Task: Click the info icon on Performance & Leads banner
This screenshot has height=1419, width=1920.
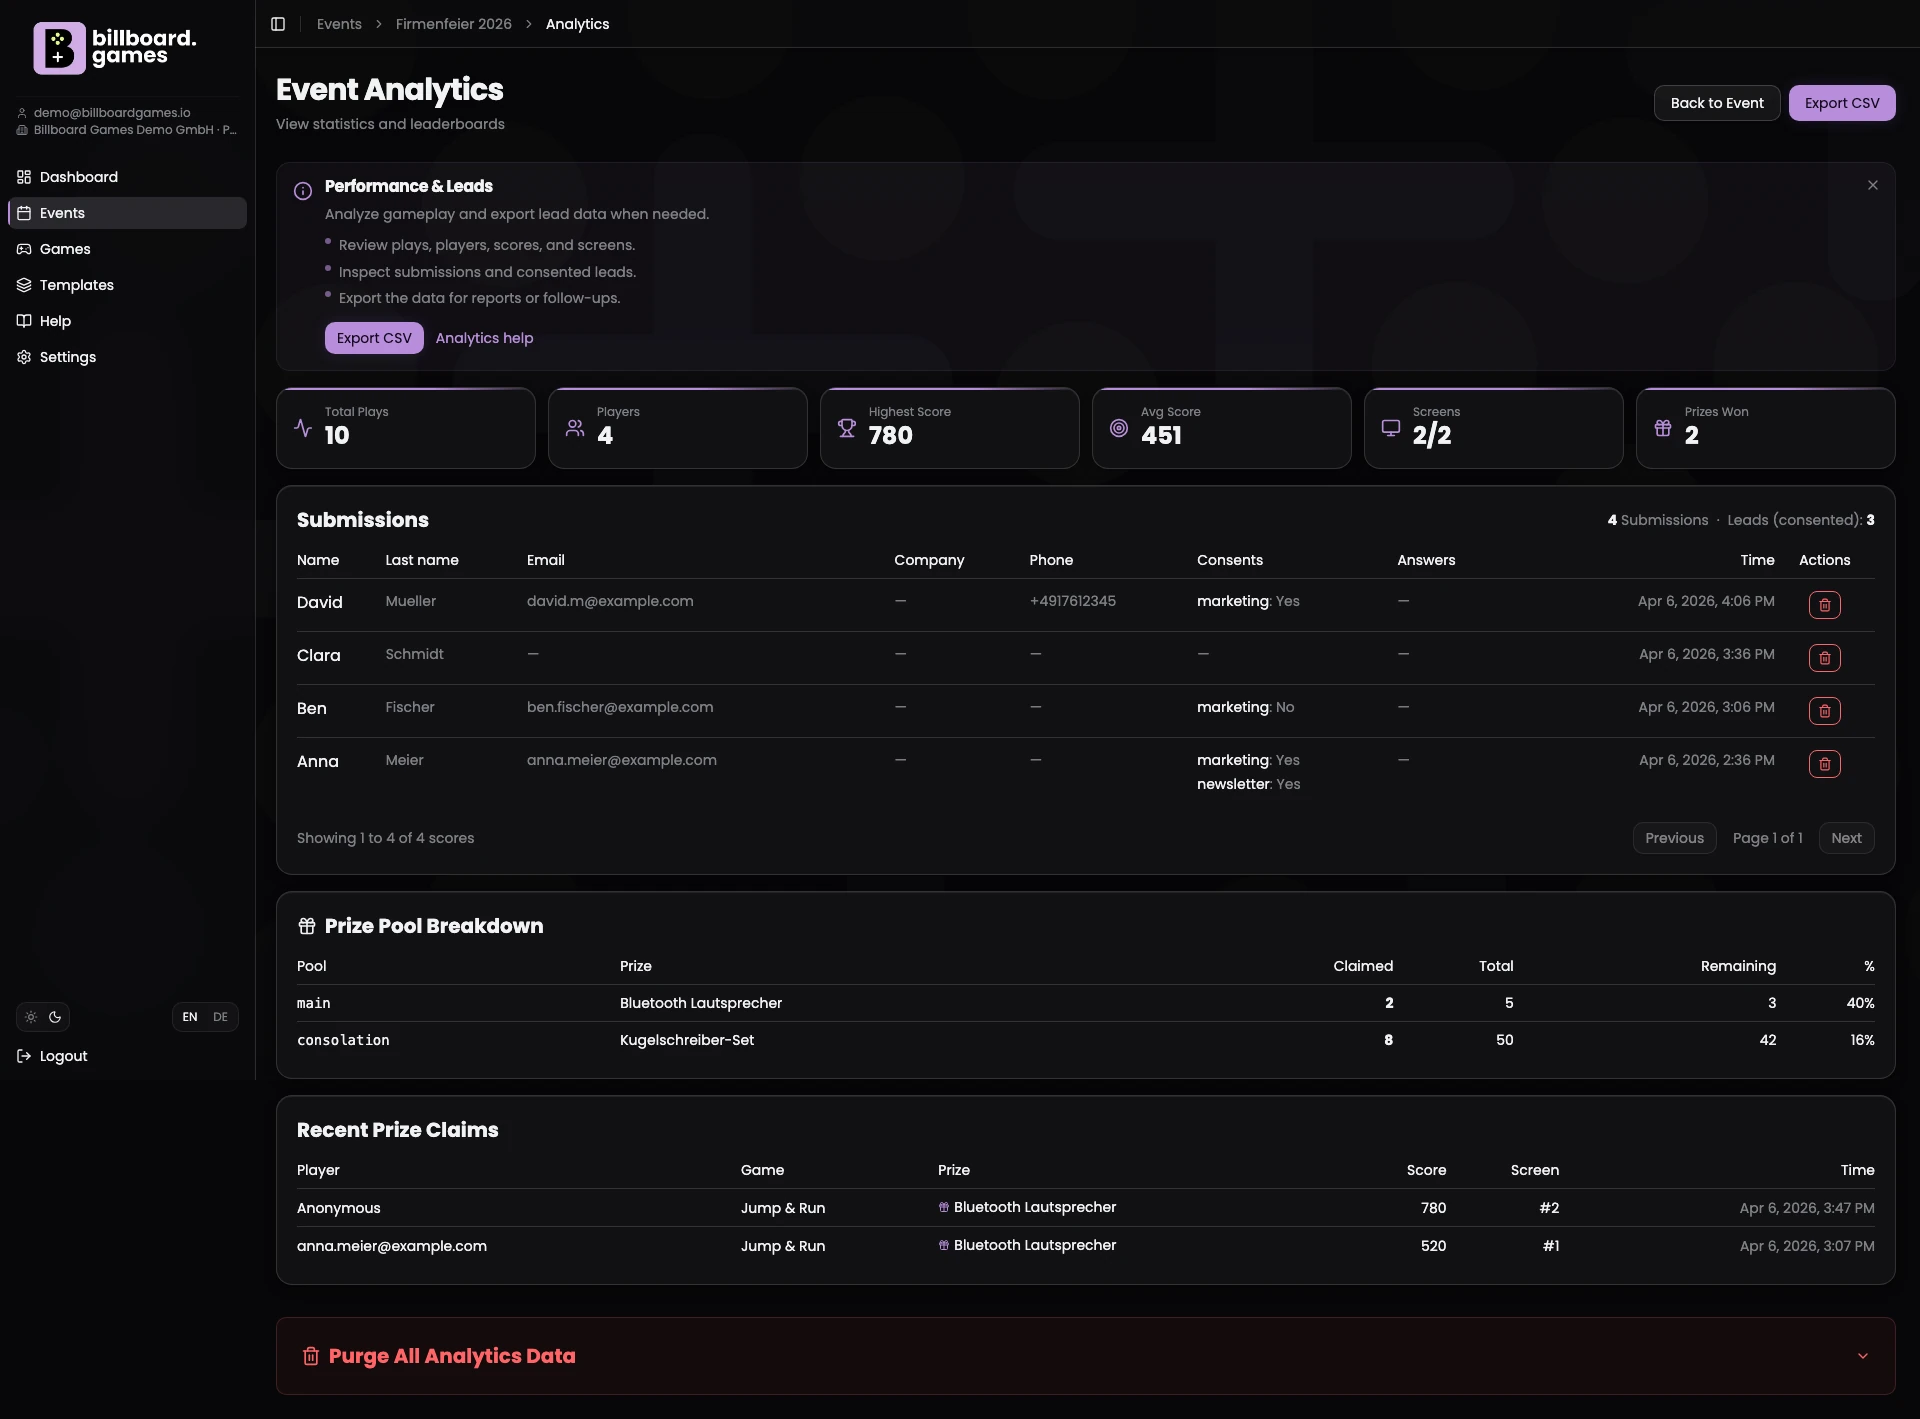Action: click(x=303, y=190)
